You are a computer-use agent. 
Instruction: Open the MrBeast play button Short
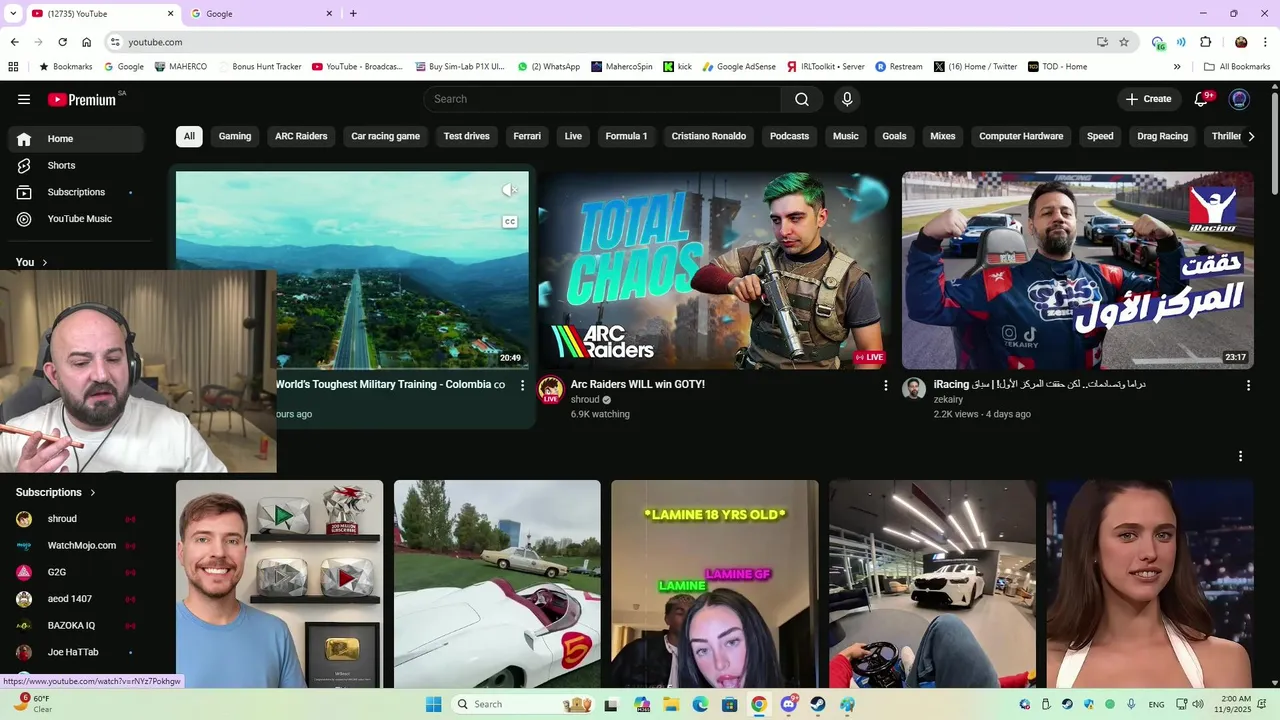279,583
